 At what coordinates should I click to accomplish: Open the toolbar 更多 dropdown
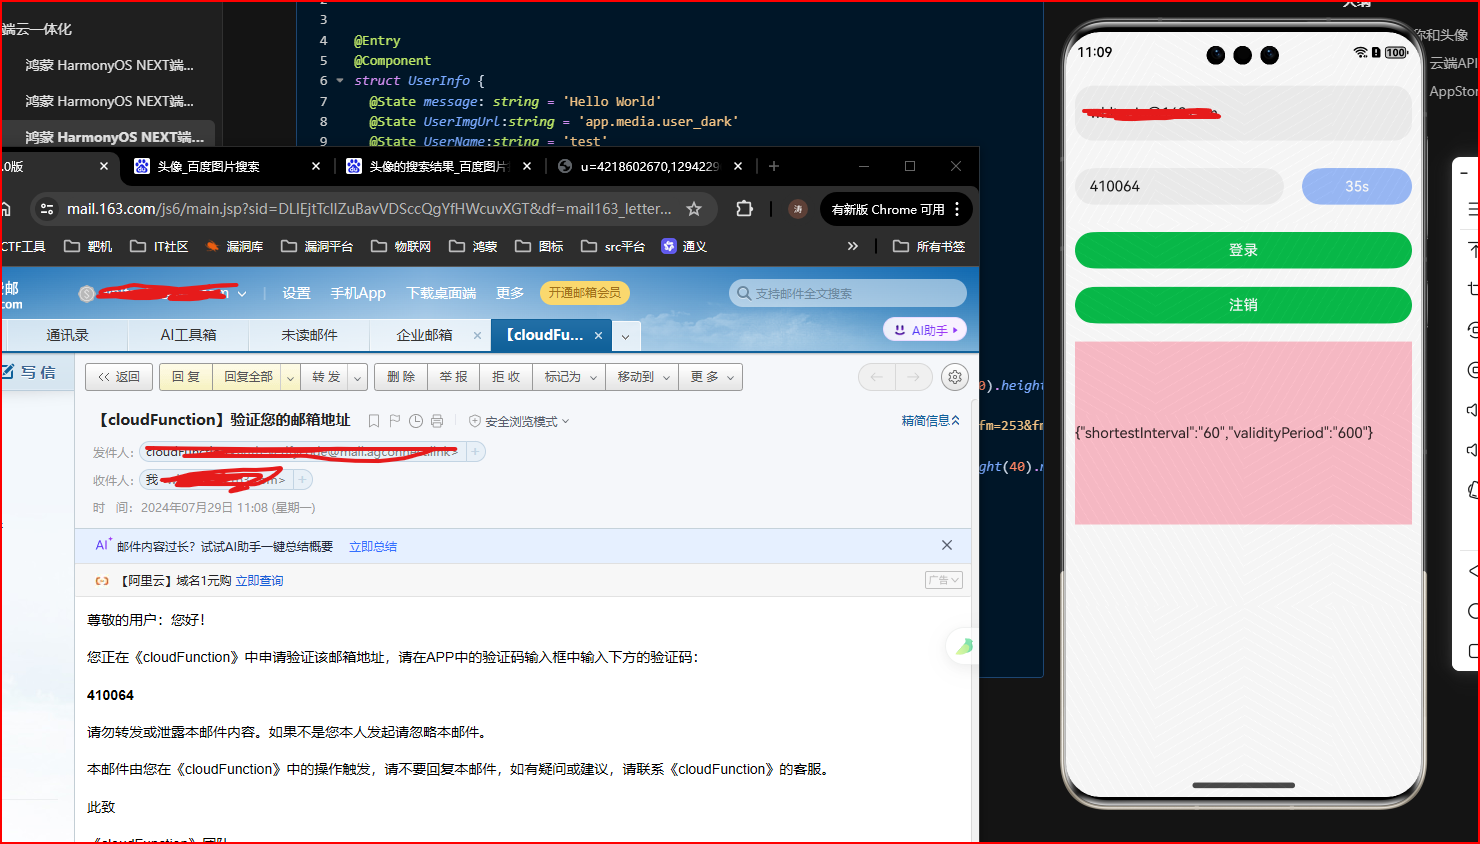tap(711, 377)
